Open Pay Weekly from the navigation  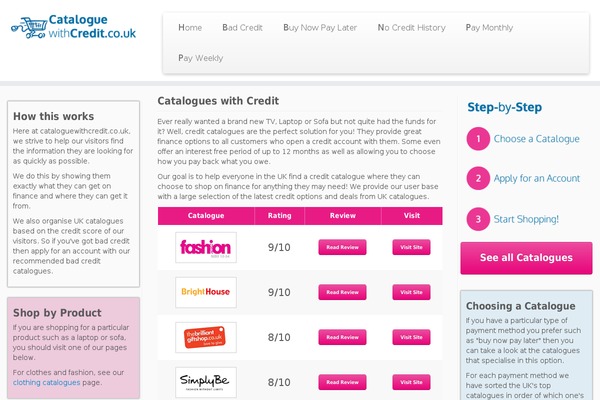click(x=201, y=58)
